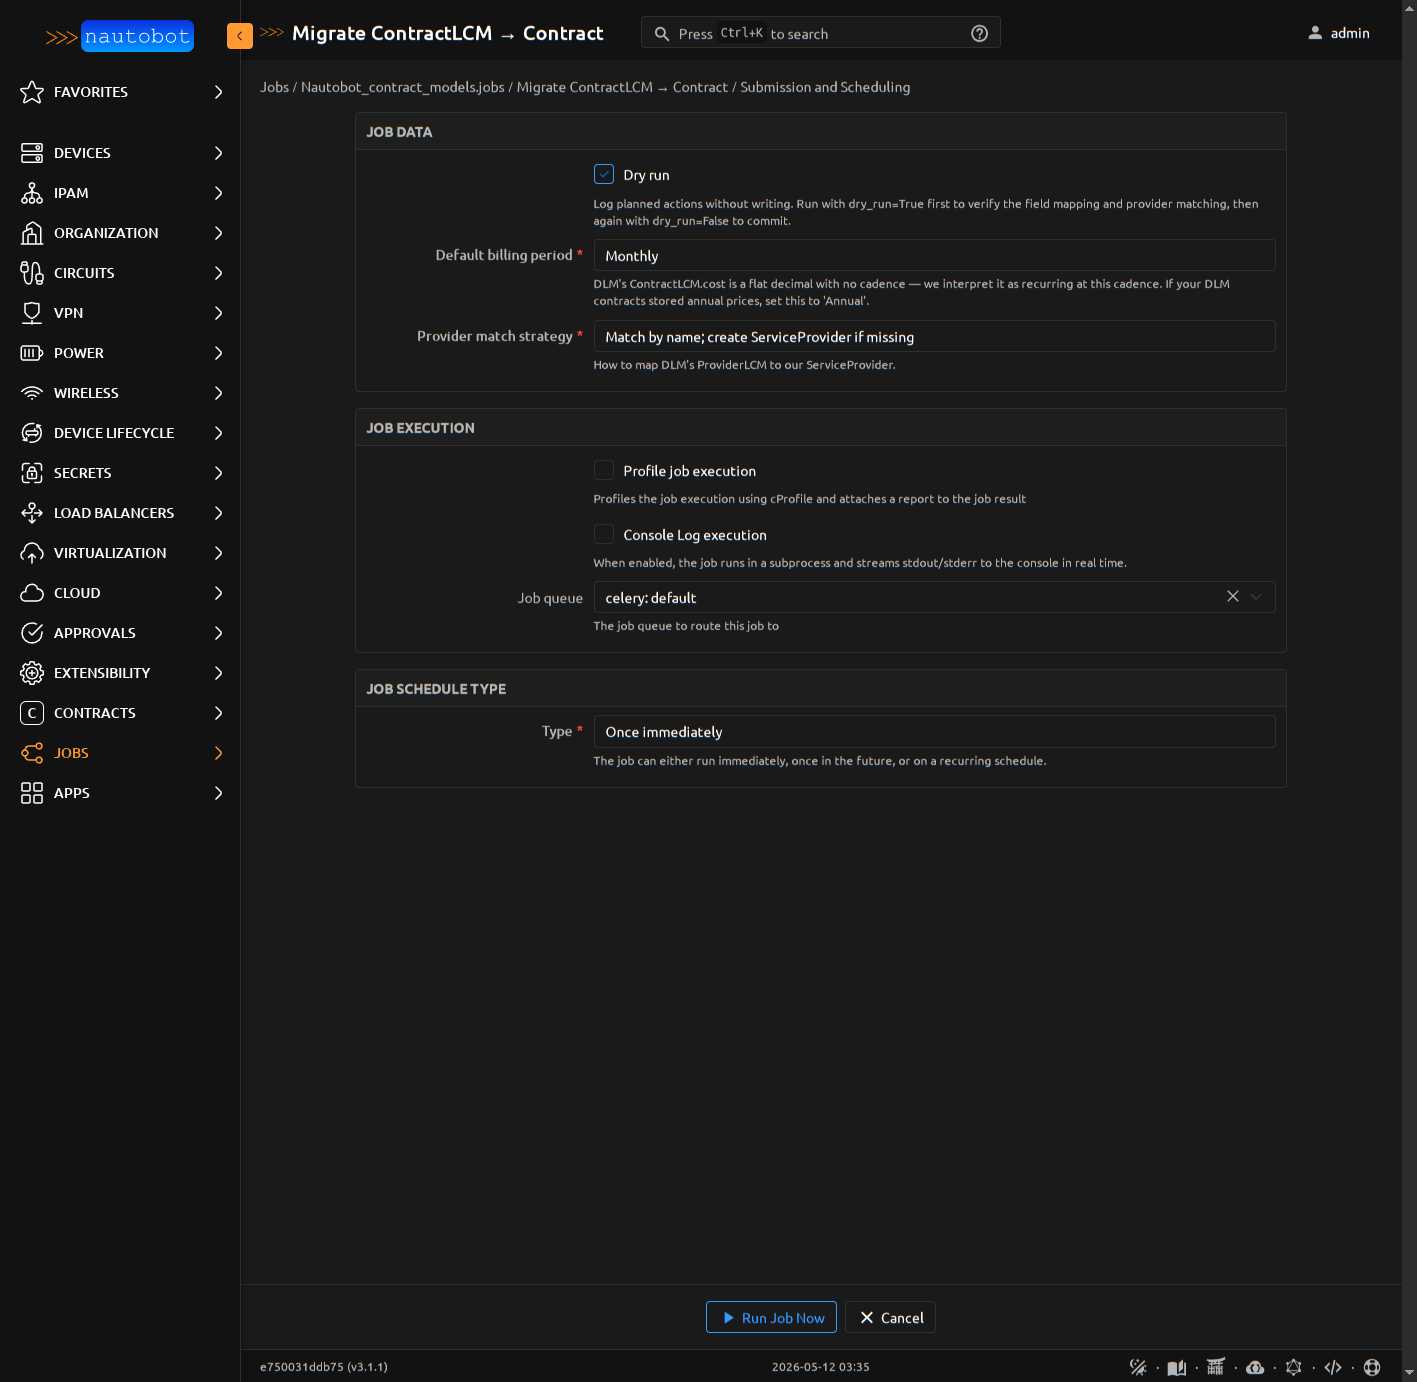The height and width of the screenshot is (1382, 1417).
Task: Click the Power battery icon
Action: tap(32, 353)
